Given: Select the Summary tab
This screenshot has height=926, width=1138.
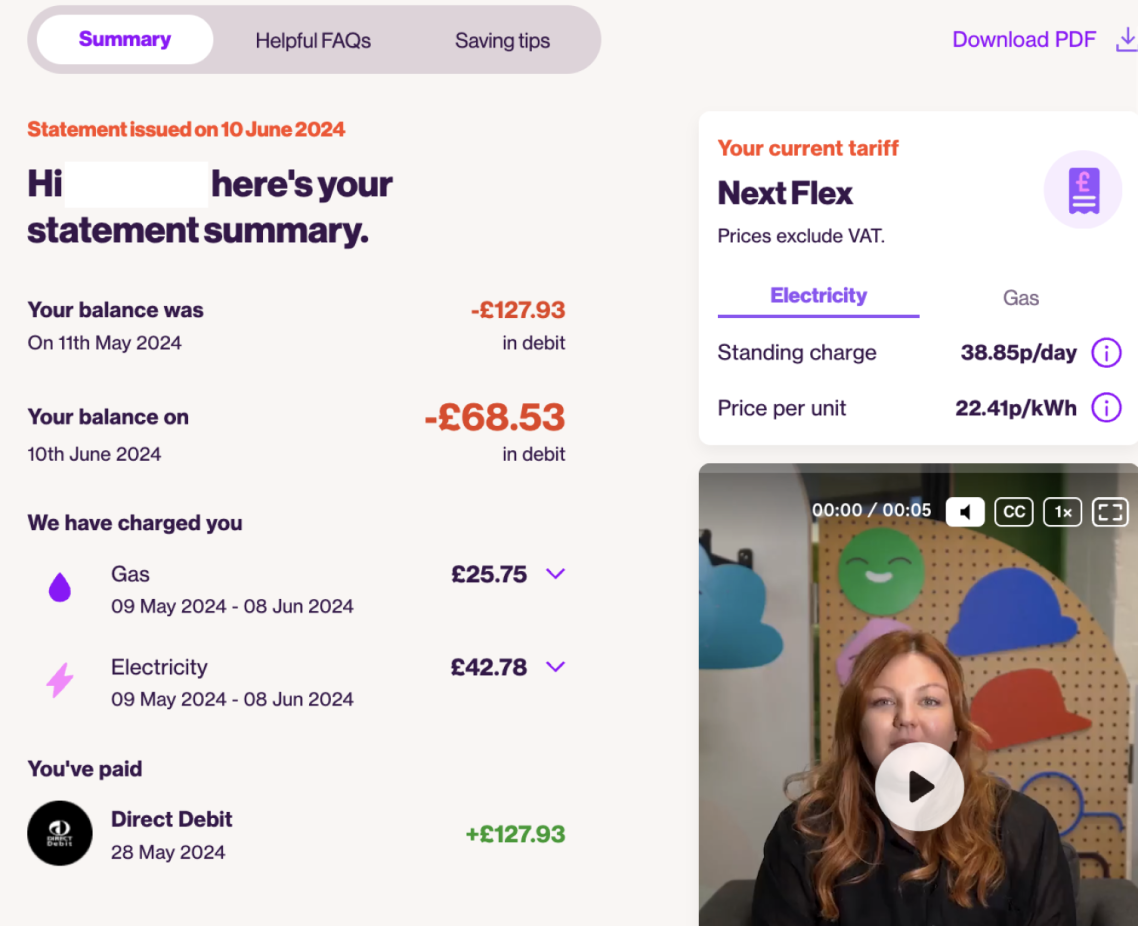Looking at the screenshot, I should click(x=125, y=40).
